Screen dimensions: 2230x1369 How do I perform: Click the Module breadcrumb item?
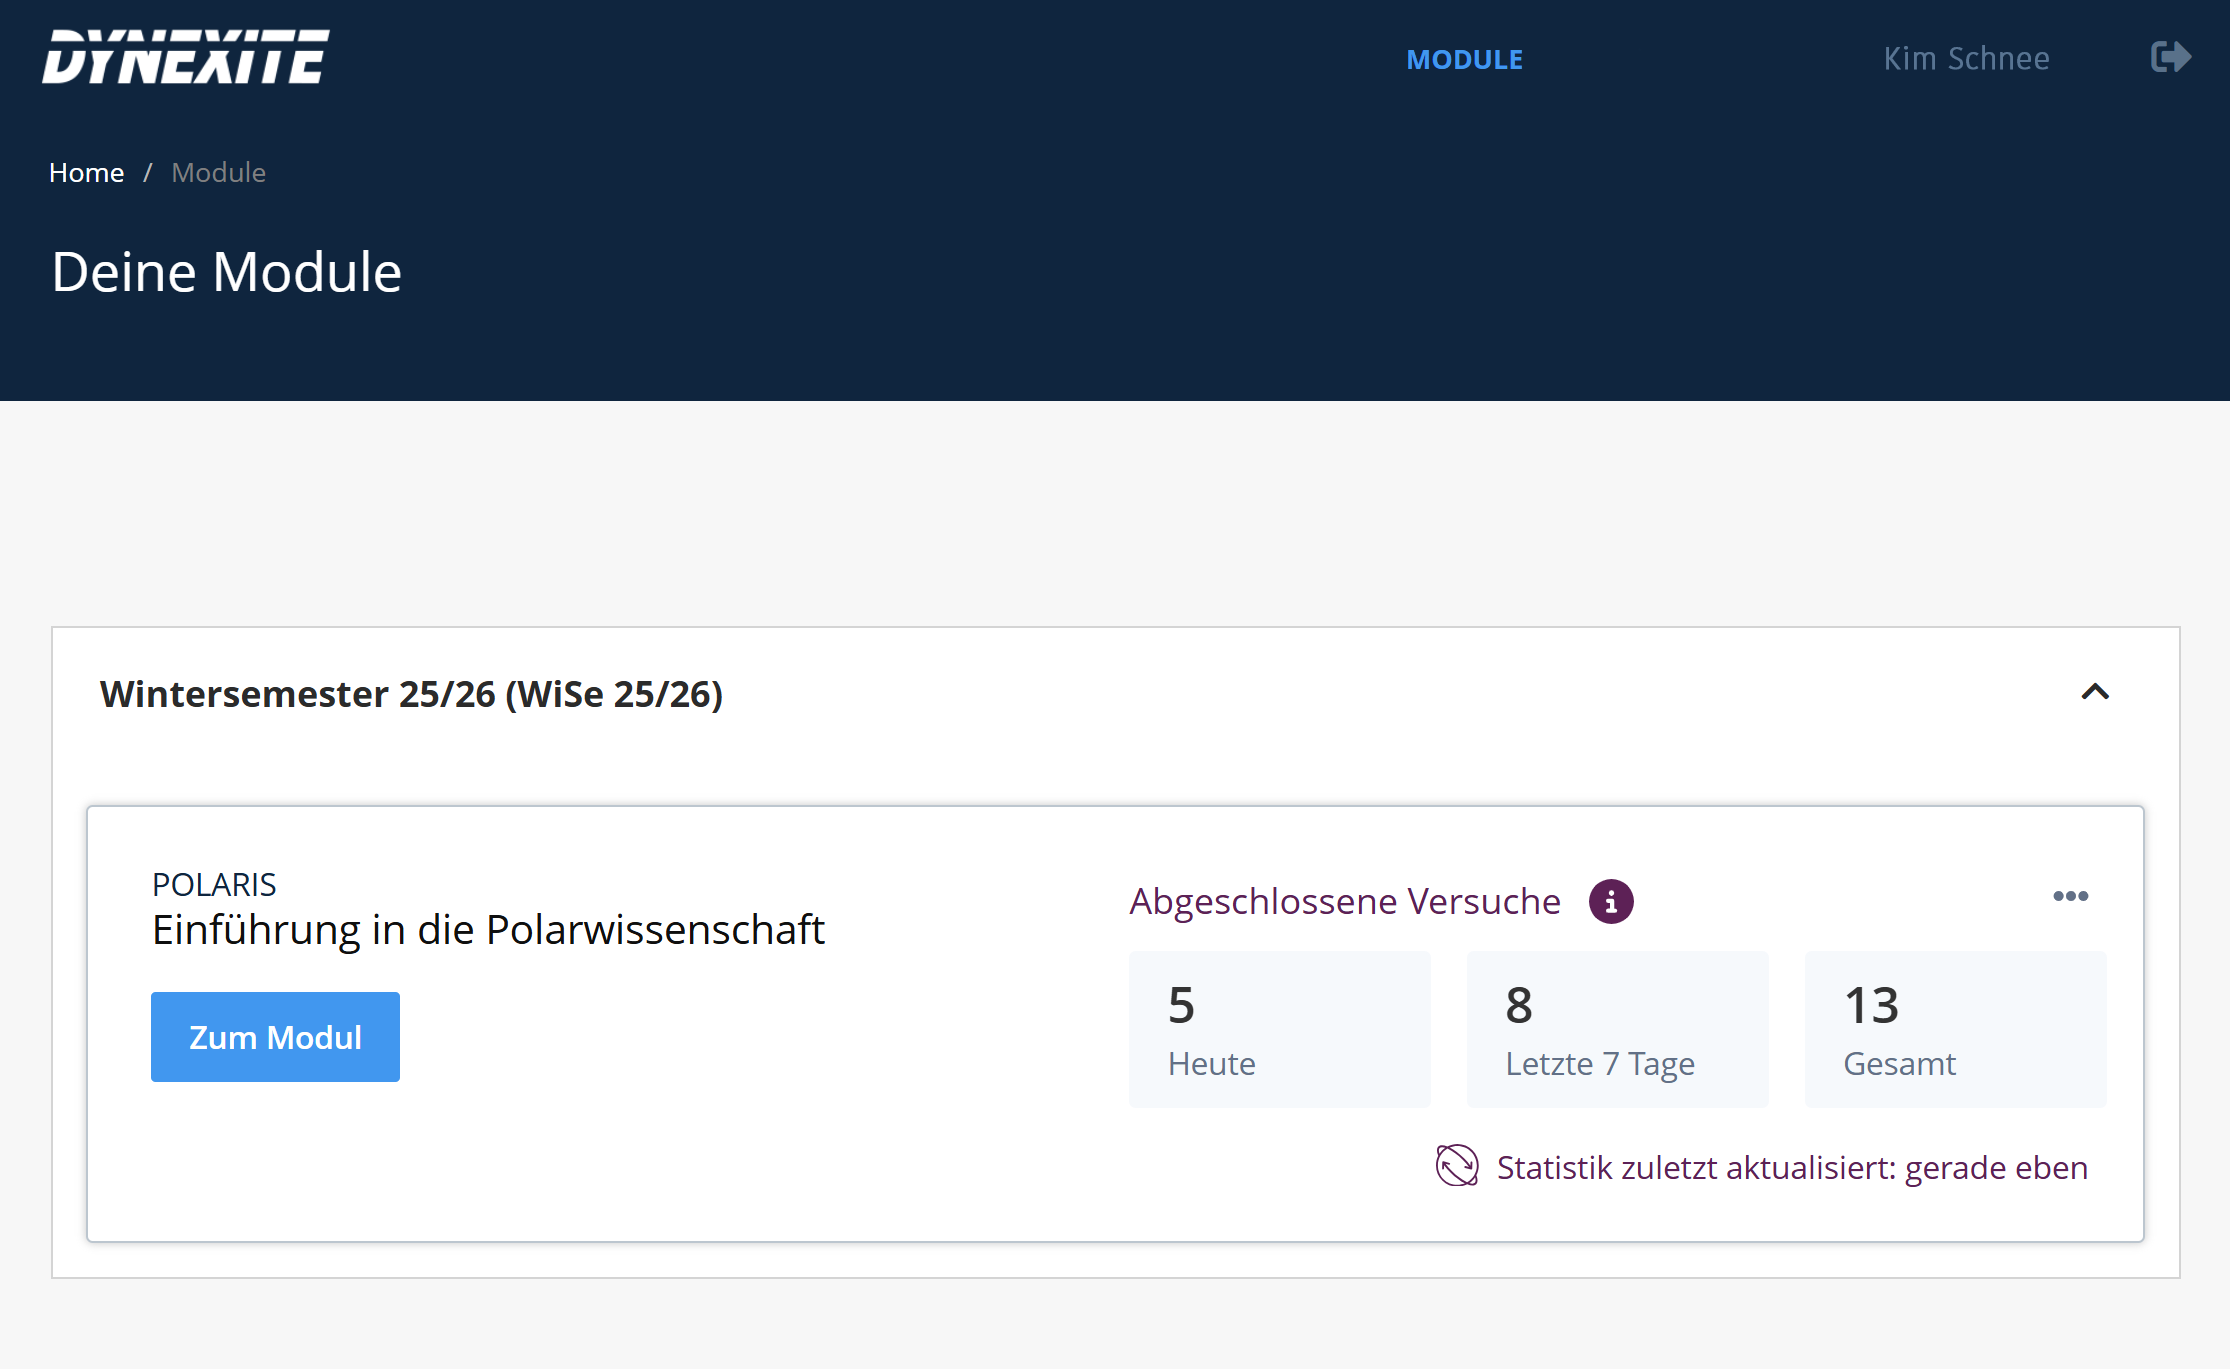pos(218,172)
